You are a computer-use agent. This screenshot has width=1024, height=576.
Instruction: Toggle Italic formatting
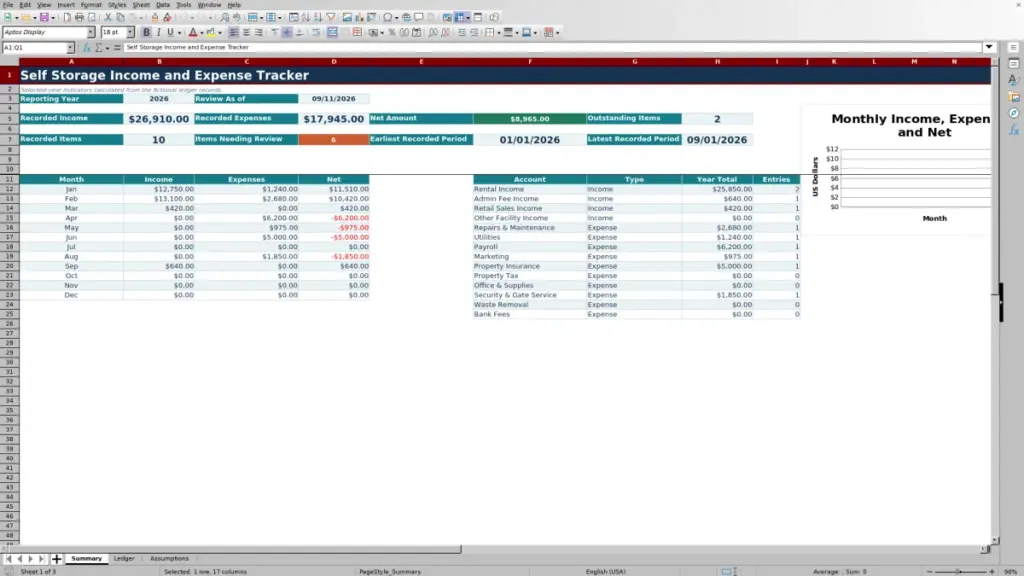tap(158, 32)
